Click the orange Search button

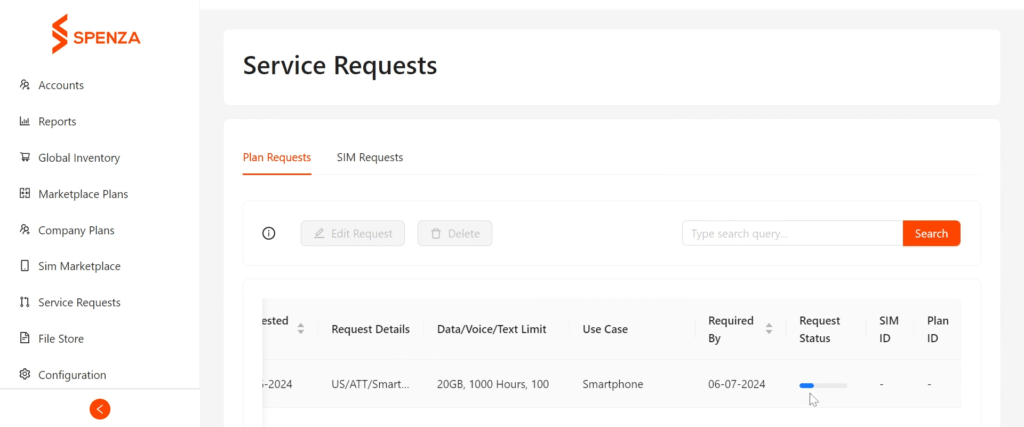tap(931, 233)
